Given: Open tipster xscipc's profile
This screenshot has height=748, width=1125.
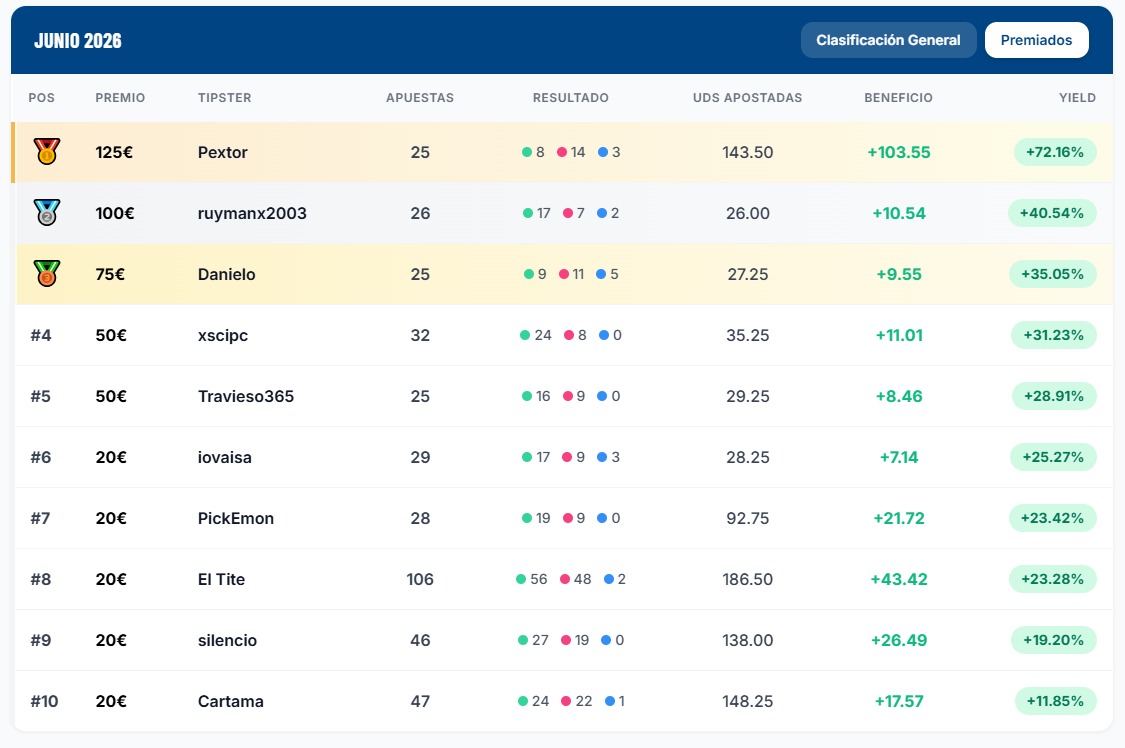Looking at the screenshot, I should tap(222, 335).
